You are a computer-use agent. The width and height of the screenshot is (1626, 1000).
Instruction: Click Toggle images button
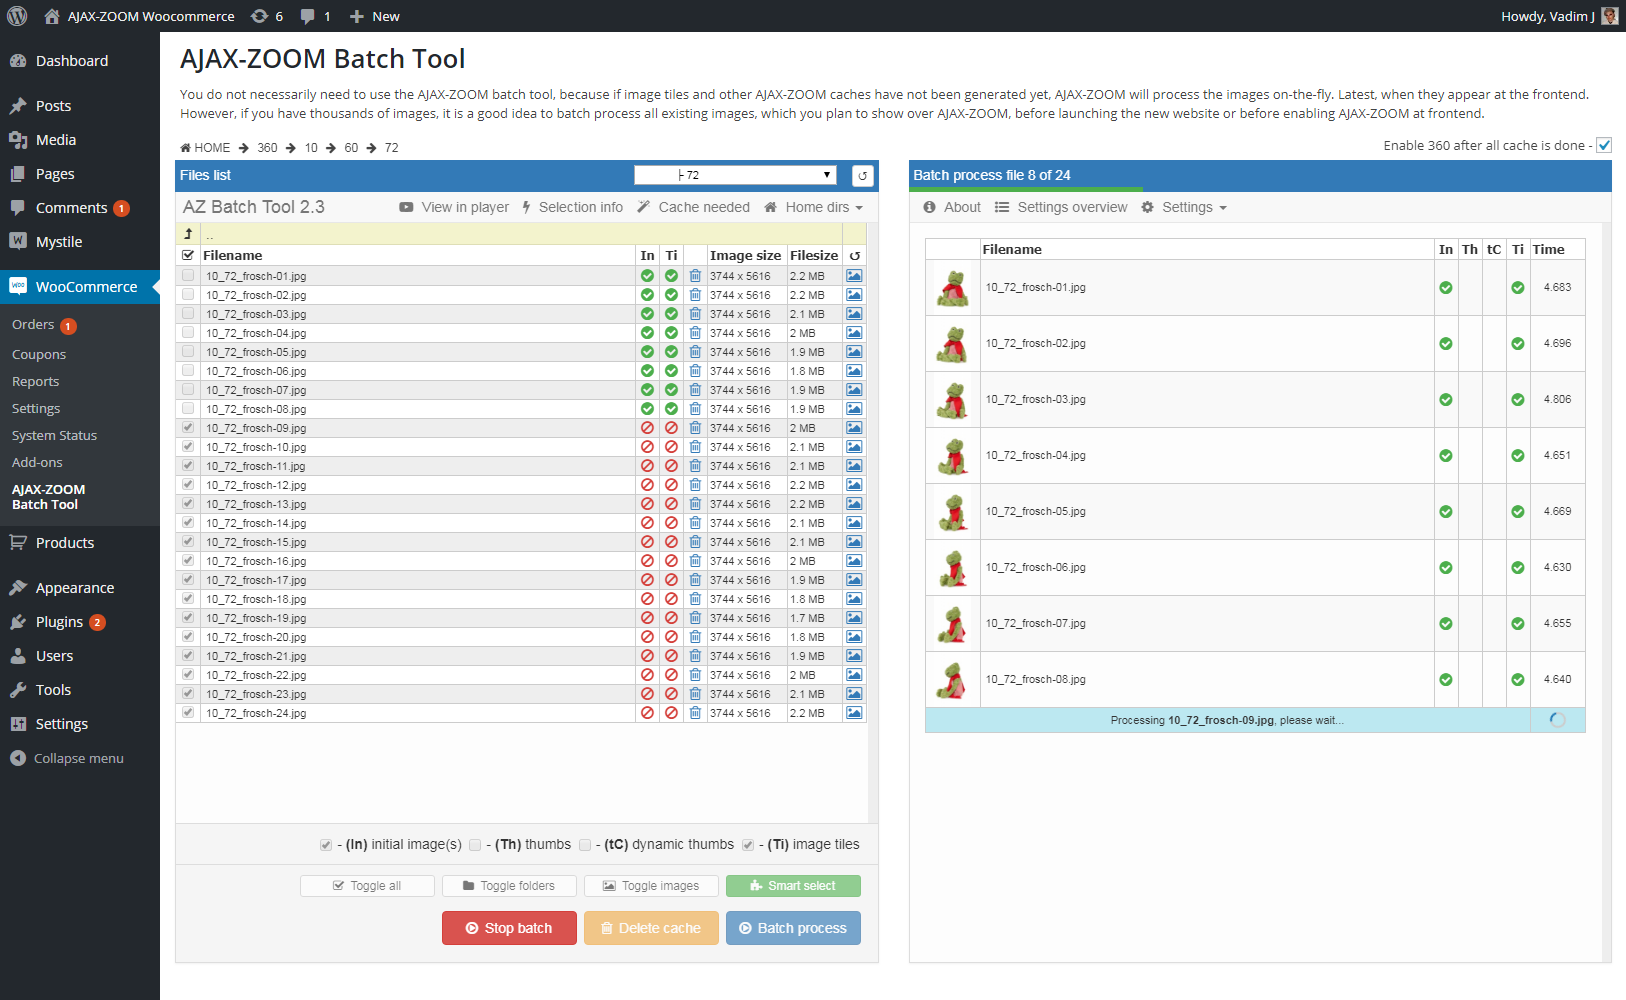tap(651, 886)
